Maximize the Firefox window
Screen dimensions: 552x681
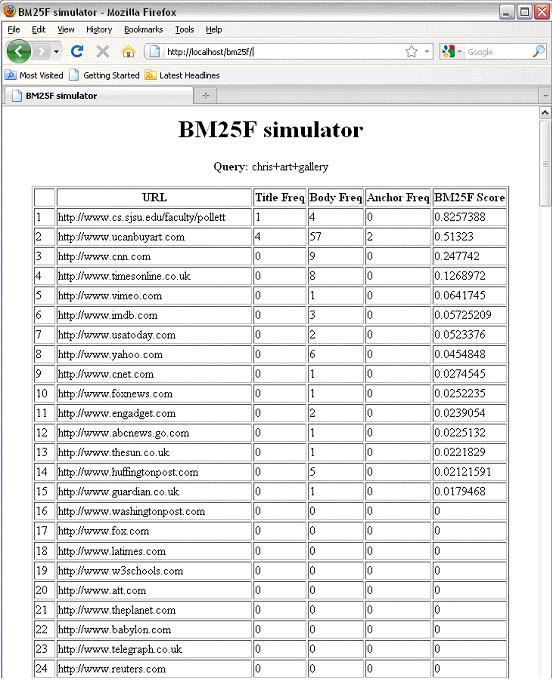(525, 12)
